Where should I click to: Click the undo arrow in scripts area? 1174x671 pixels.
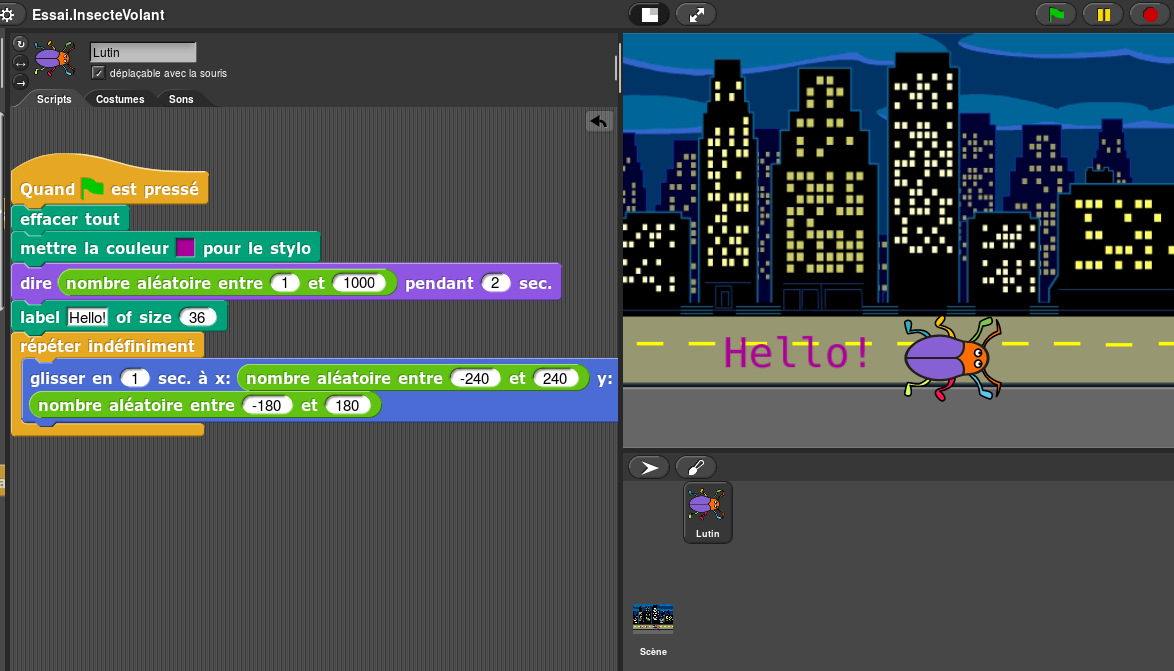pyautogui.click(x=599, y=121)
